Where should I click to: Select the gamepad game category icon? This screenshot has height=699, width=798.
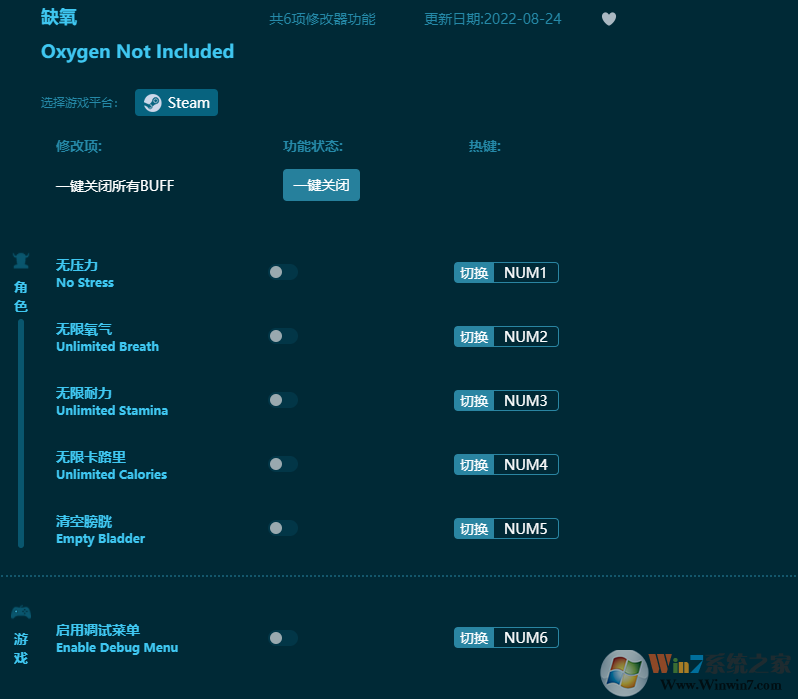[x=21, y=612]
